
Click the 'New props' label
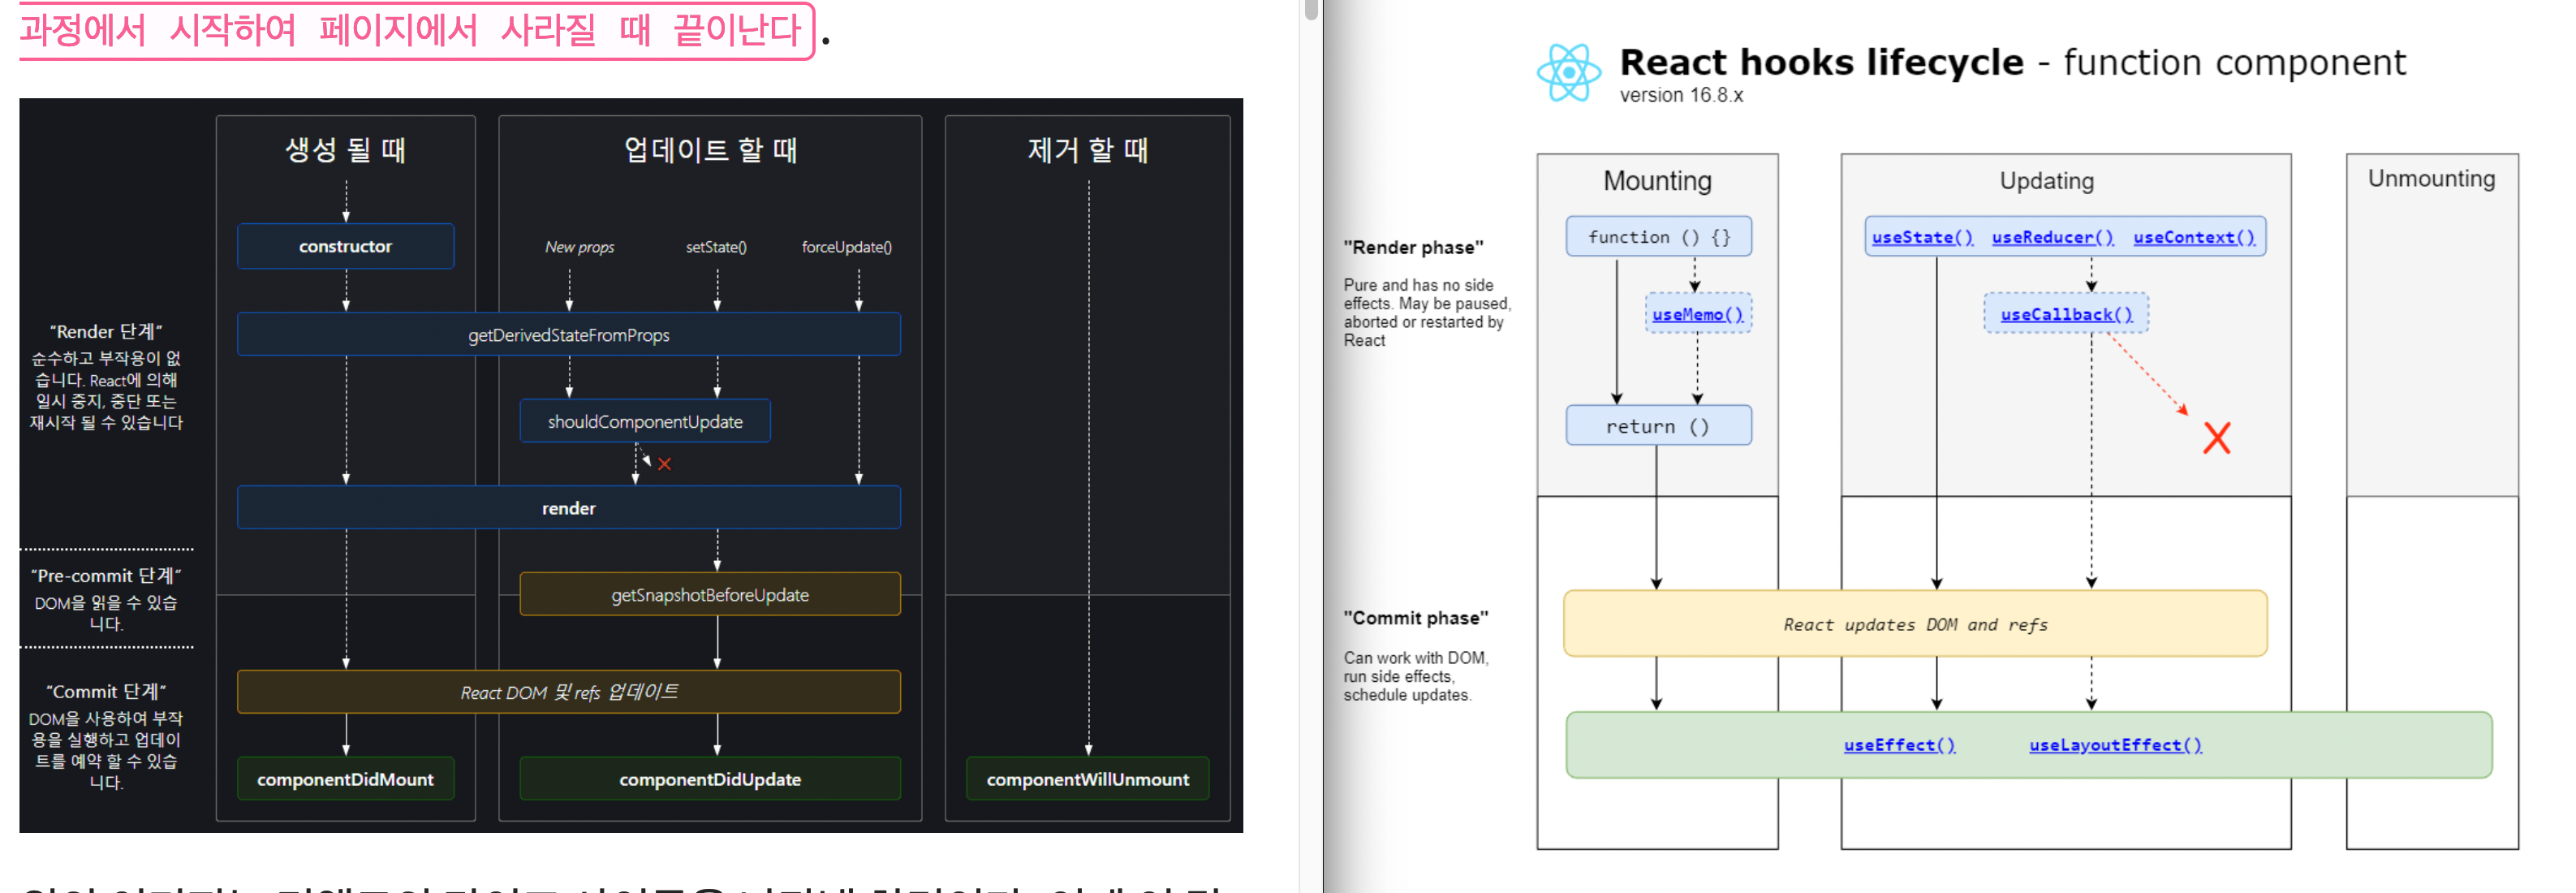pyautogui.click(x=579, y=247)
